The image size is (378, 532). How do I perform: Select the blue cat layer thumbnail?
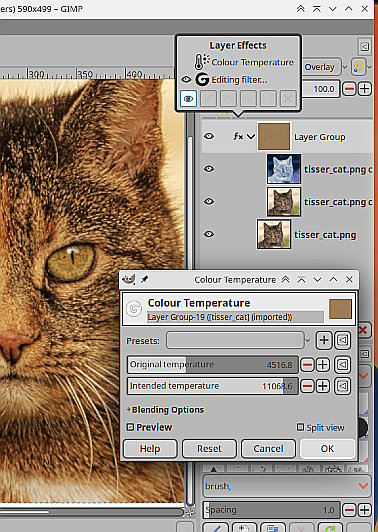pos(284,169)
